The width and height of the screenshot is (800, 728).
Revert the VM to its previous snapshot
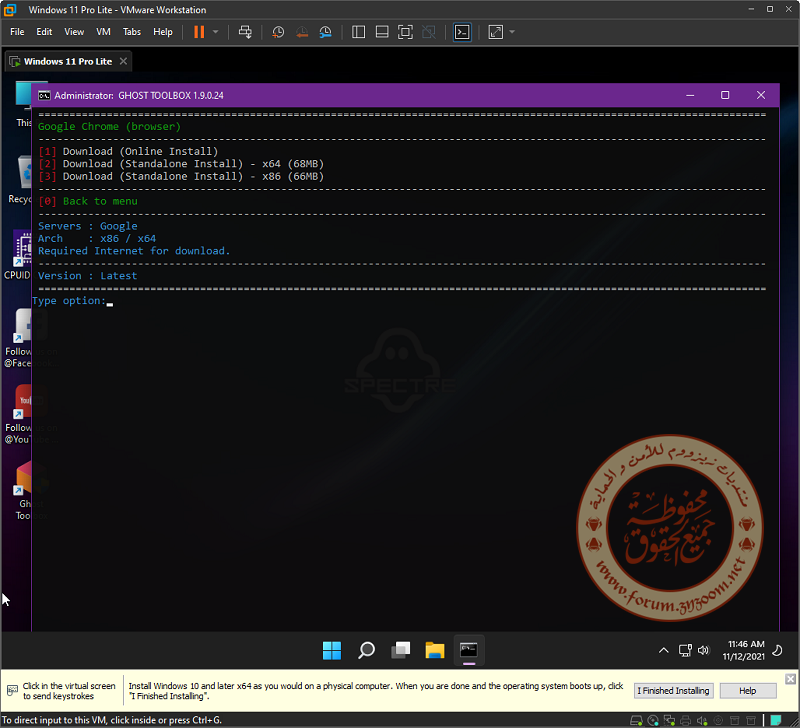click(302, 32)
